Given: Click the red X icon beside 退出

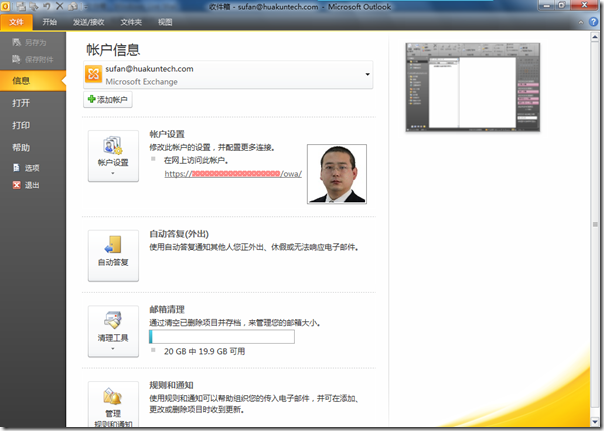Looking at the screenshot, I should click(16, 185).
